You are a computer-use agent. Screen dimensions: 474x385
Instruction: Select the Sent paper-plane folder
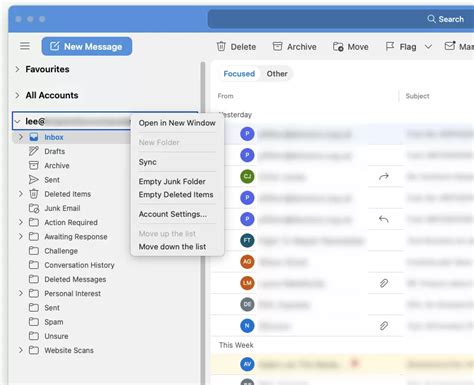click(52, 180)
